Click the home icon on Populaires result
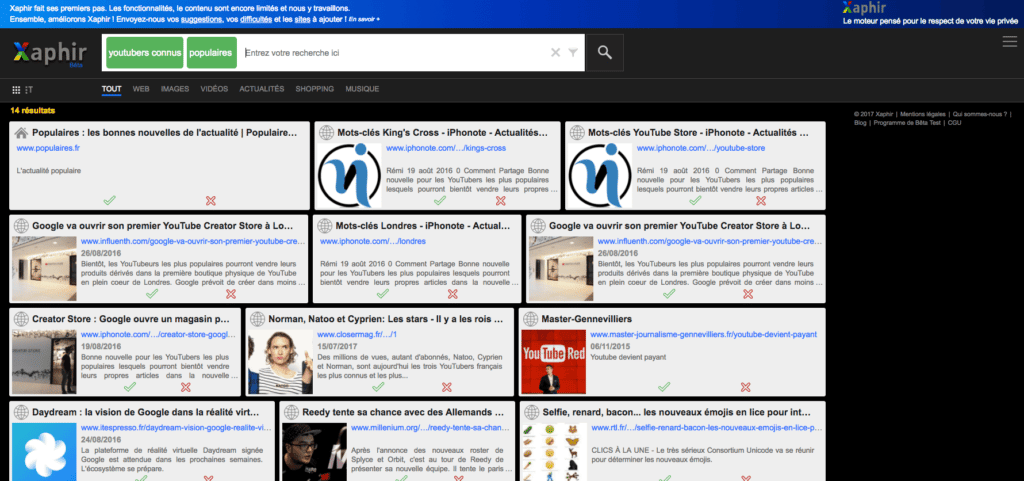 click(20, 132)
